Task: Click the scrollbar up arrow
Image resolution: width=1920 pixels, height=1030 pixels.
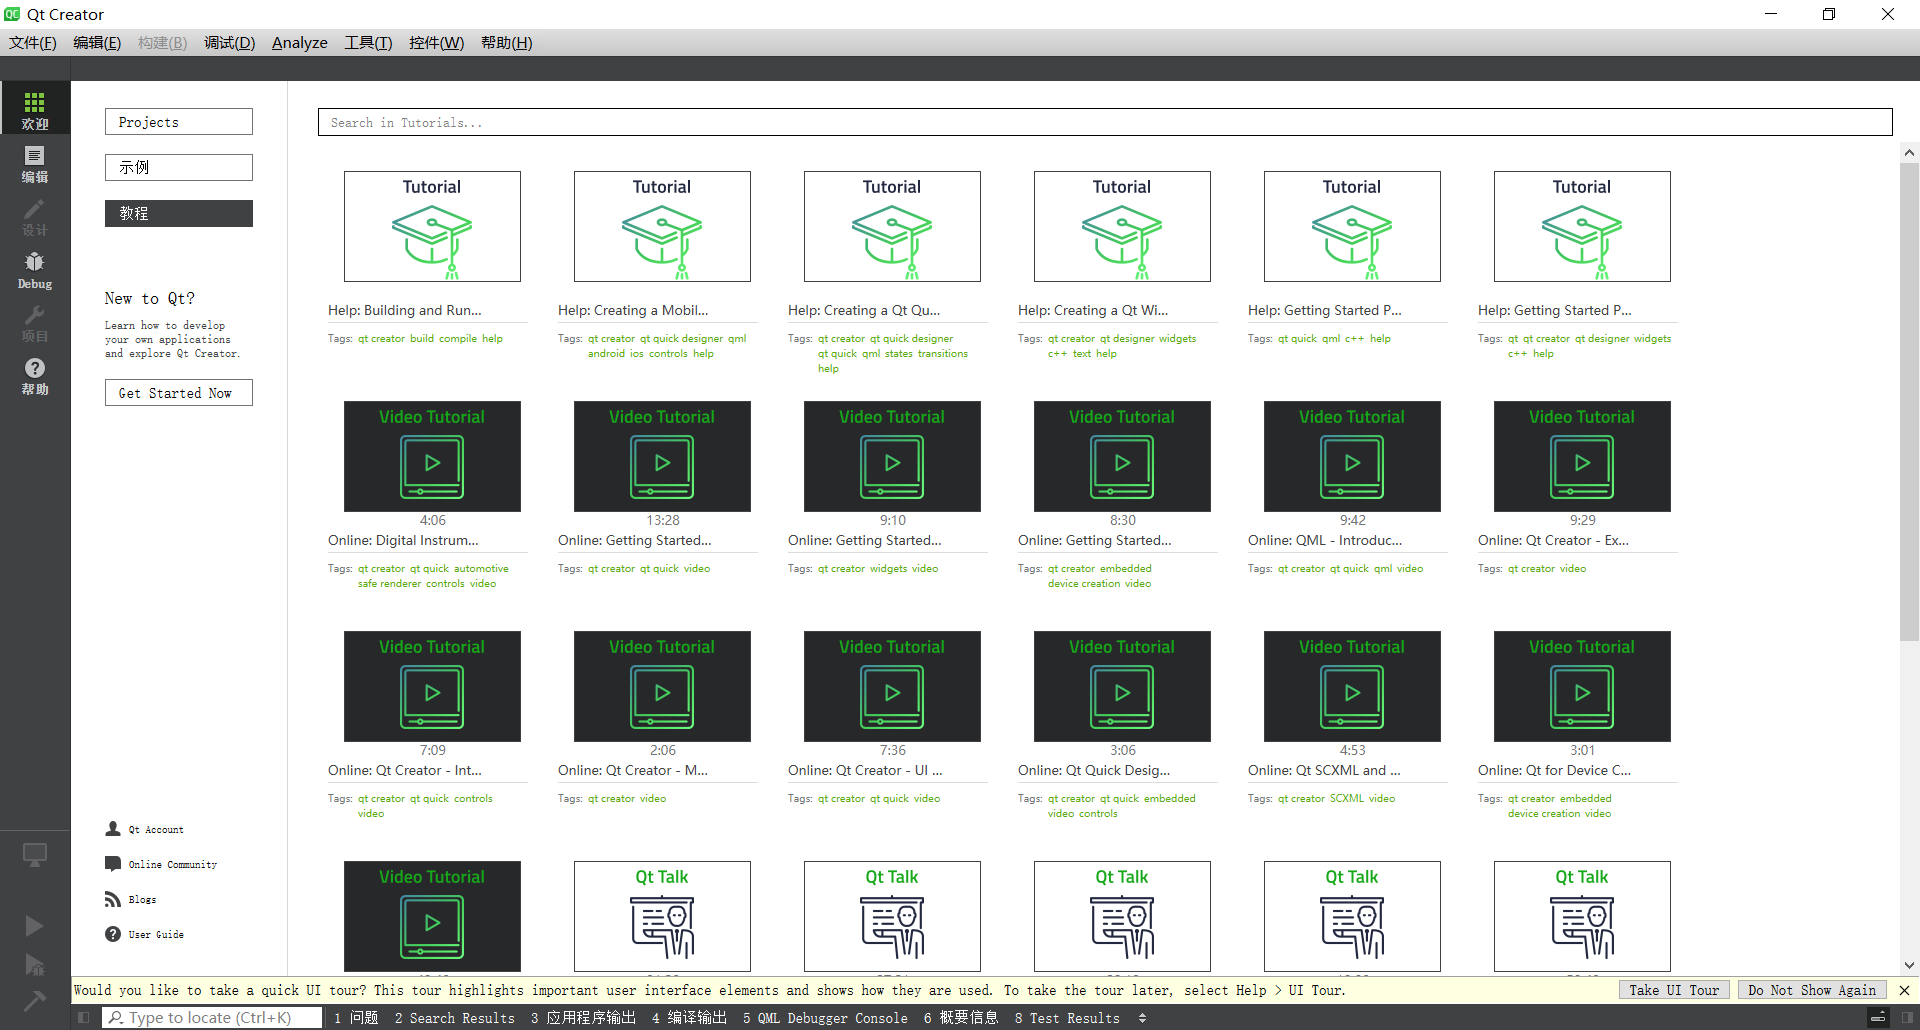Action: pos(1909,153)
